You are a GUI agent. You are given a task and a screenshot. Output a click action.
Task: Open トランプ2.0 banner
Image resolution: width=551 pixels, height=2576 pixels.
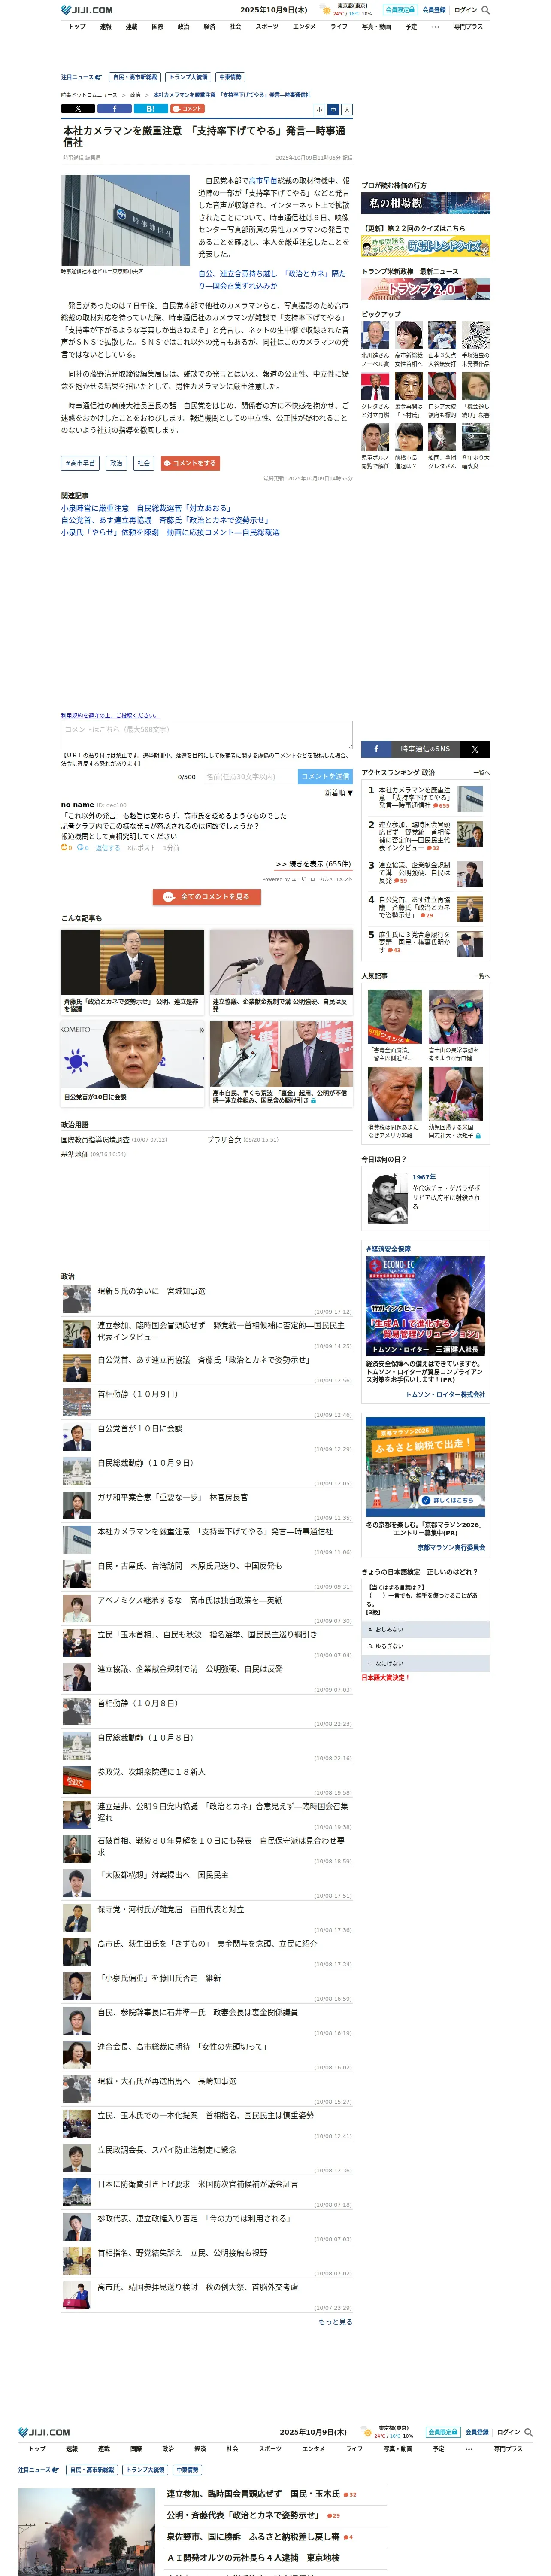point(425,289)
